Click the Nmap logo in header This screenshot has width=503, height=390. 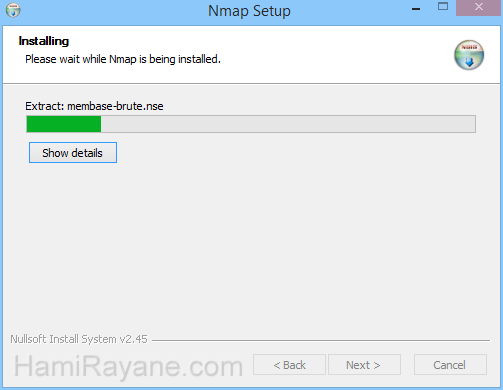point(469,55)
